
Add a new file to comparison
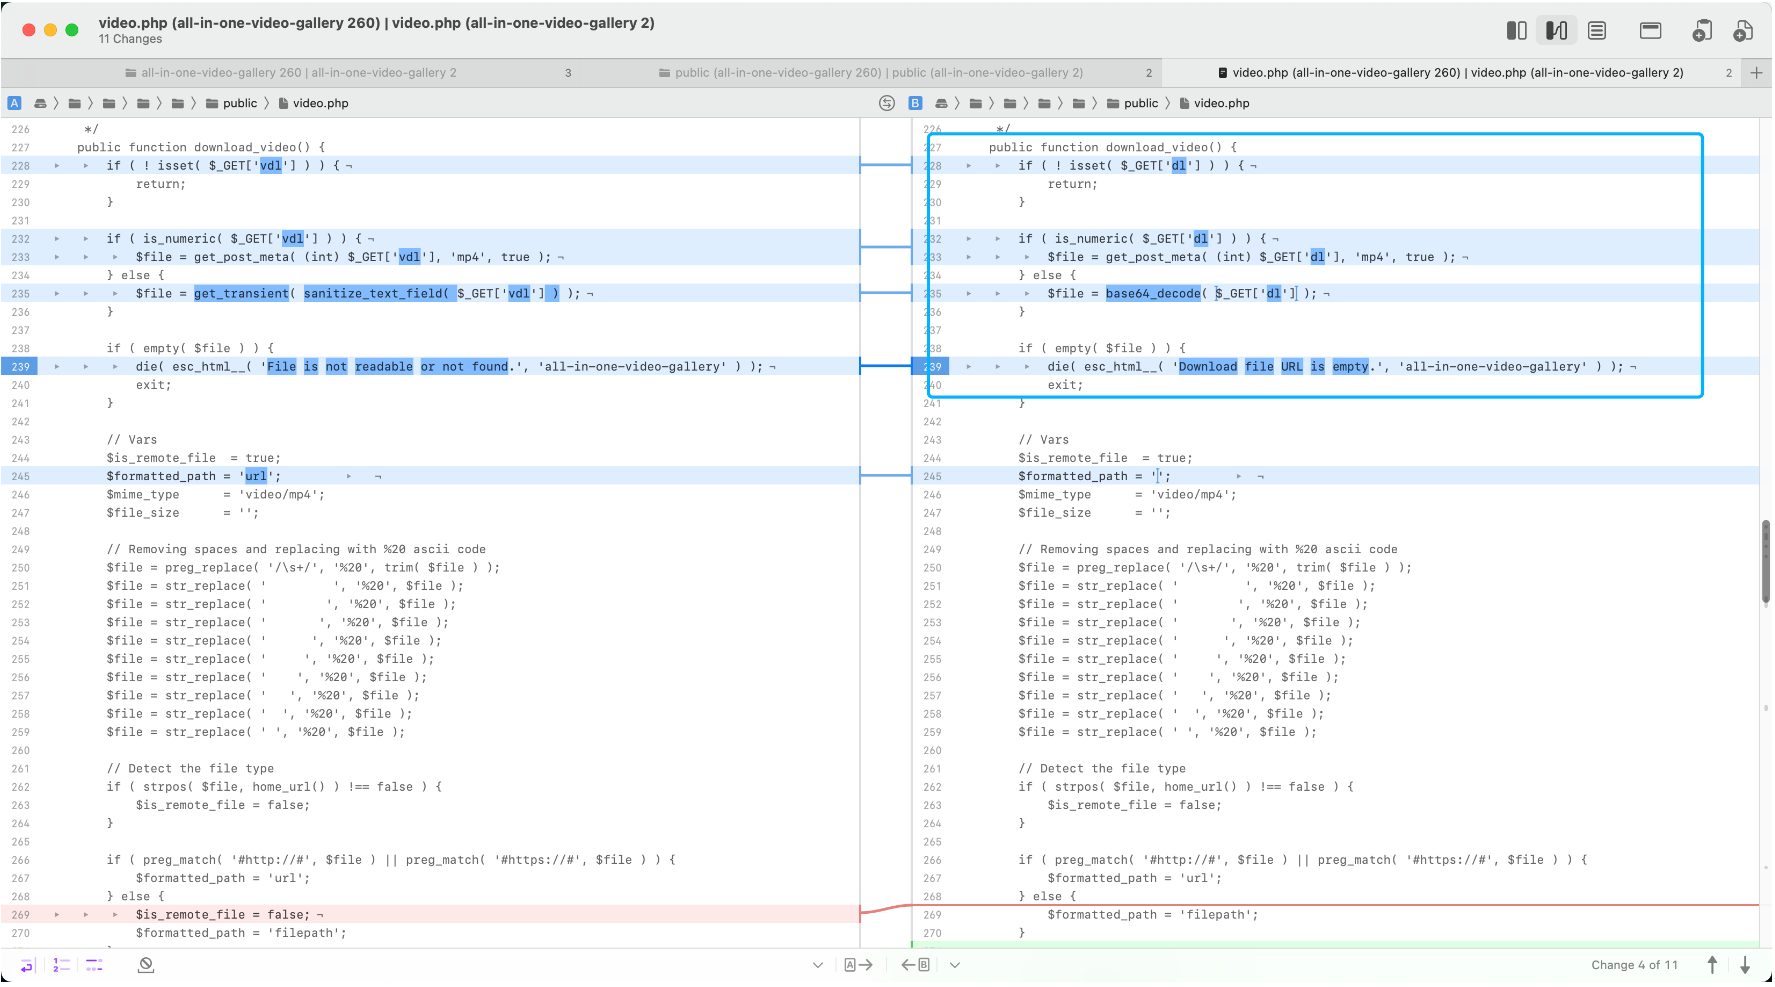[x=1742, y=31]
